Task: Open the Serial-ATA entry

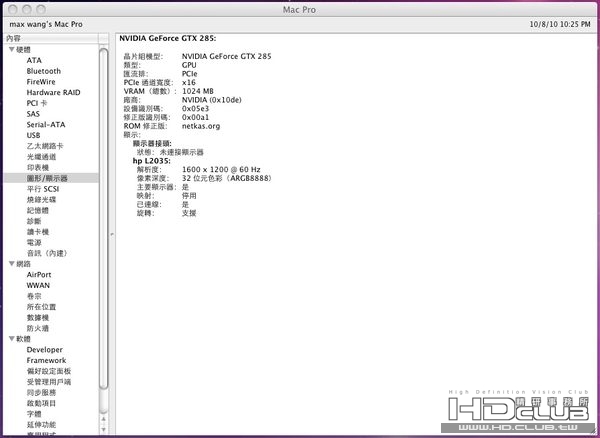Action: (46, 125)
